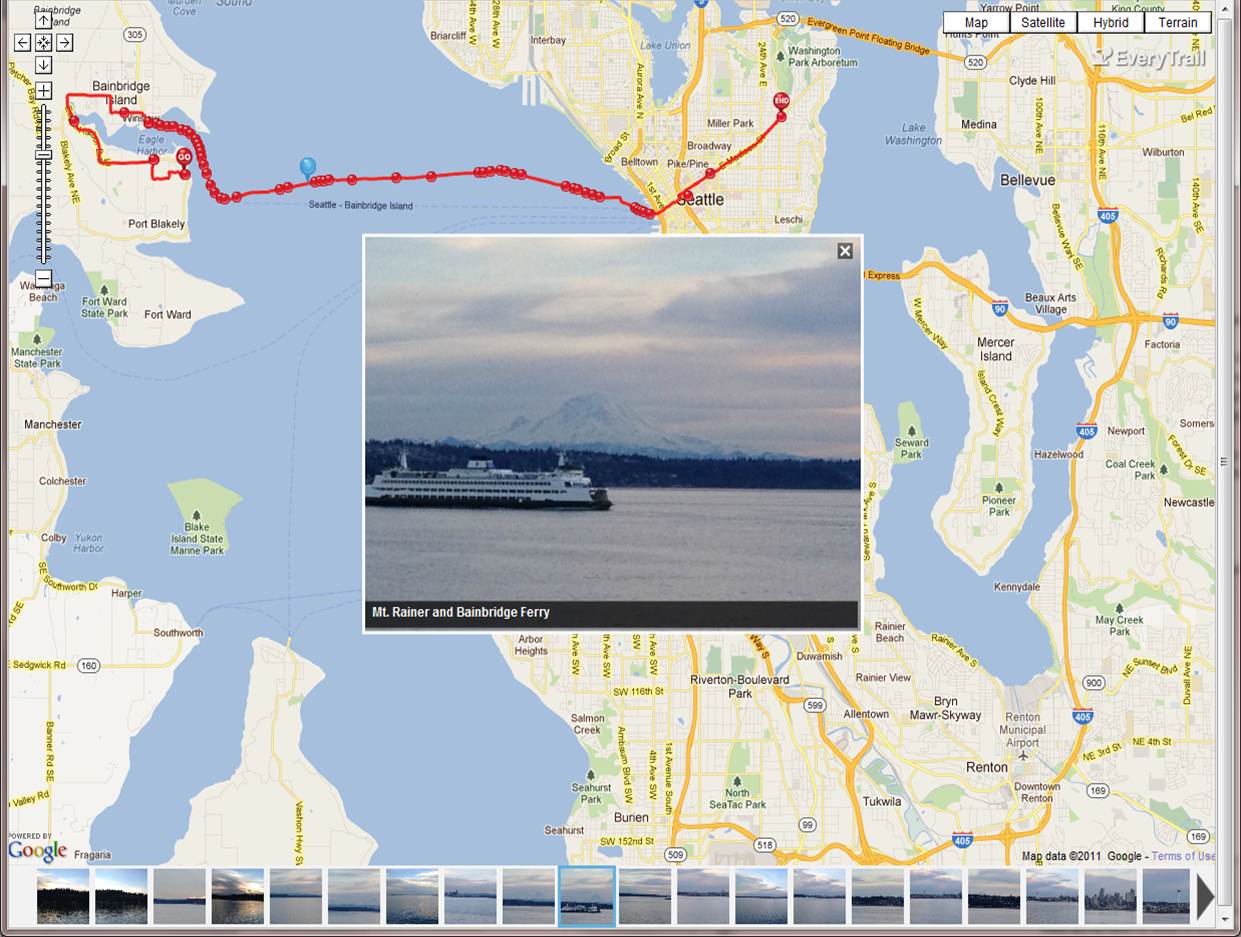Screen dimensions: 1241x937
Task: Open the Seattle skyline thumbnail
Action: (x=1110, y=896)
